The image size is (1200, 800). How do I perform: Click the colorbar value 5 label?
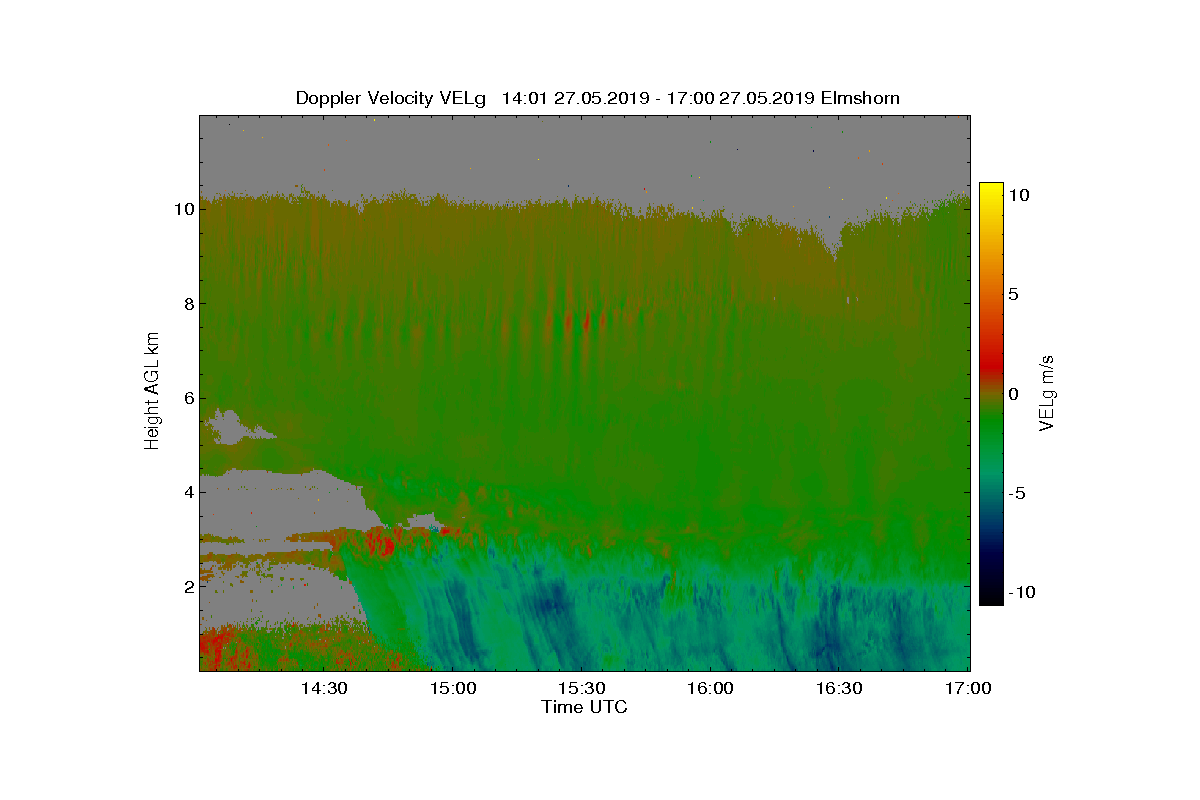[1013, 295]
